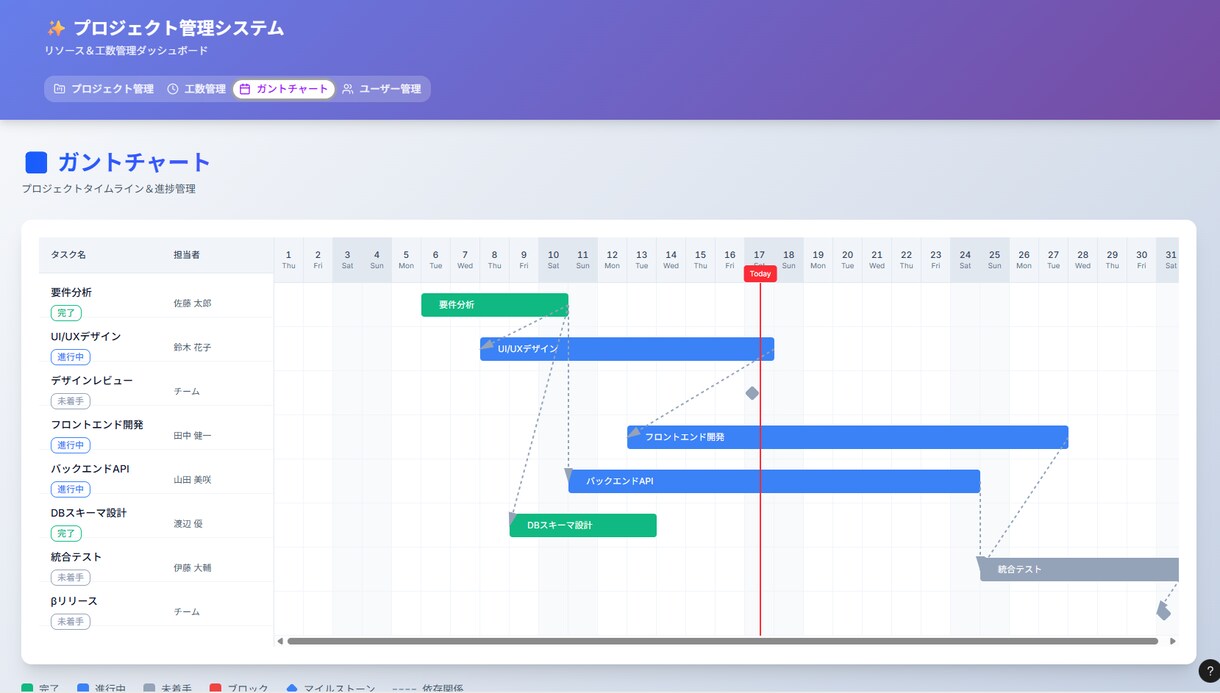The height and width of the screenshot is (693, 1220).
Task: Click the sparkle icon beside プロジェクト管理システム title
Action: pyautogui.click(x=56, y=28)
